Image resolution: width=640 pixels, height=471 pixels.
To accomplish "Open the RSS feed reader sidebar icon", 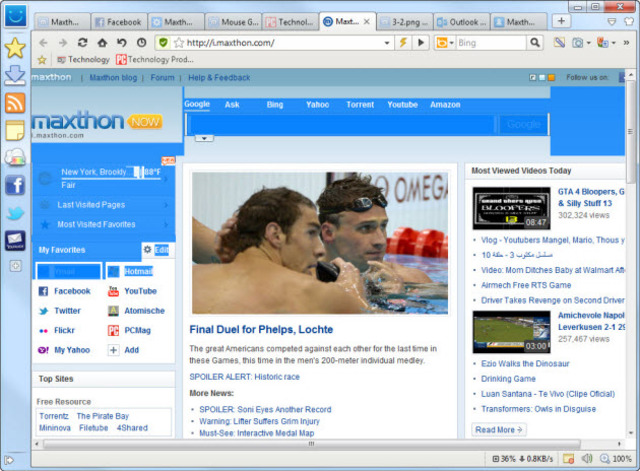I will pos(15,103).
